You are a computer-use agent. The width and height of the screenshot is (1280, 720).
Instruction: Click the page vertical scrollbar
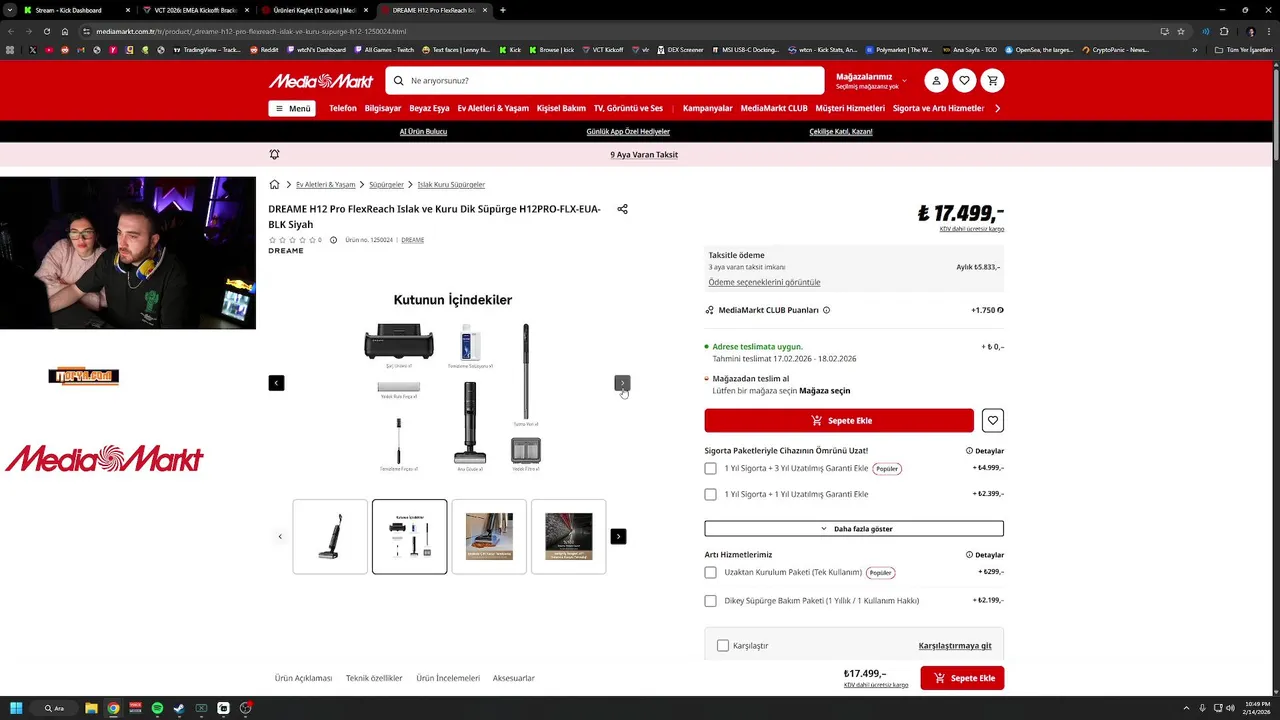click(x=1276, y=115)
